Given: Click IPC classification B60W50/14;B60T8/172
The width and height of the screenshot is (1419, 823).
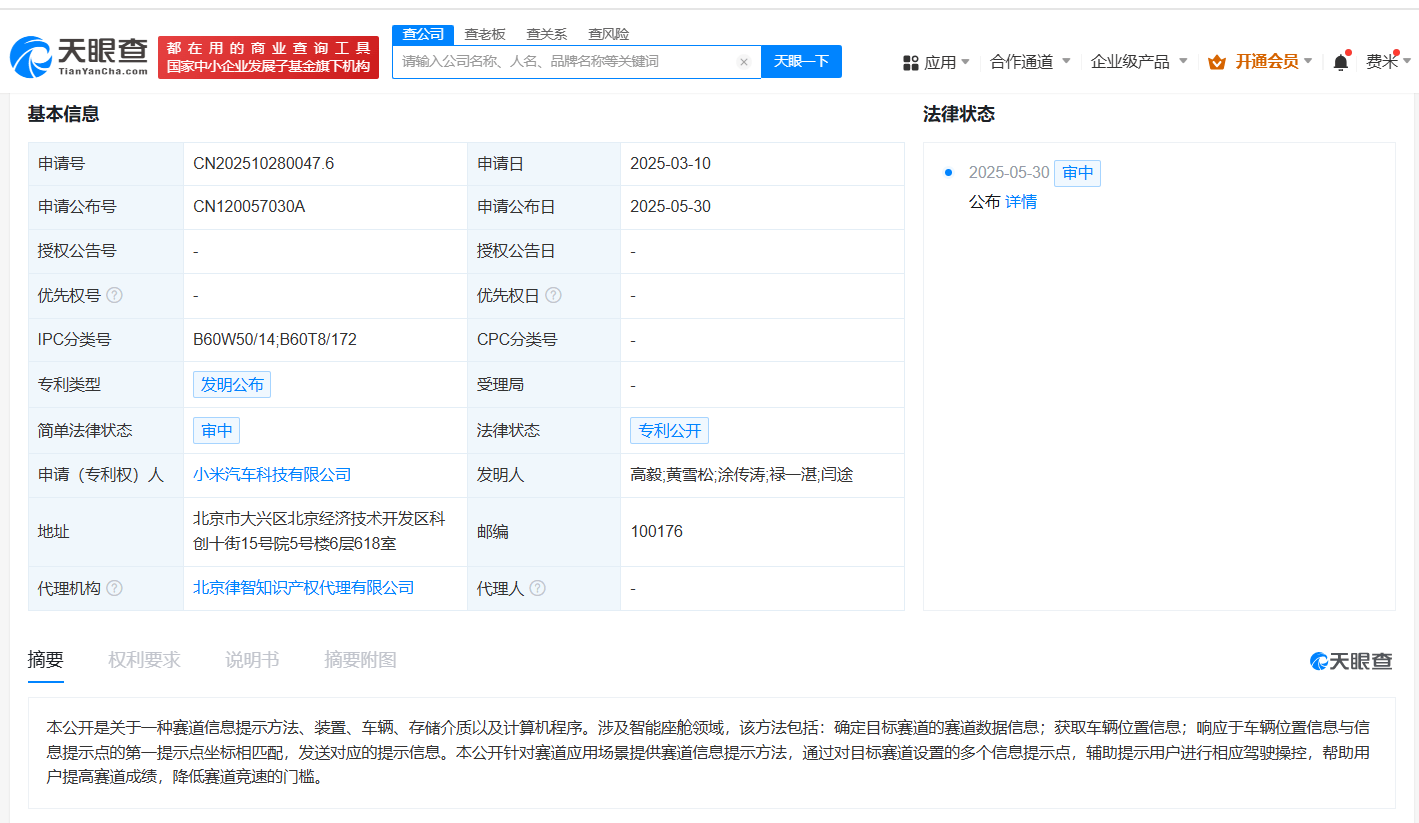Looking at the screenshot, I should pos(275,339).
